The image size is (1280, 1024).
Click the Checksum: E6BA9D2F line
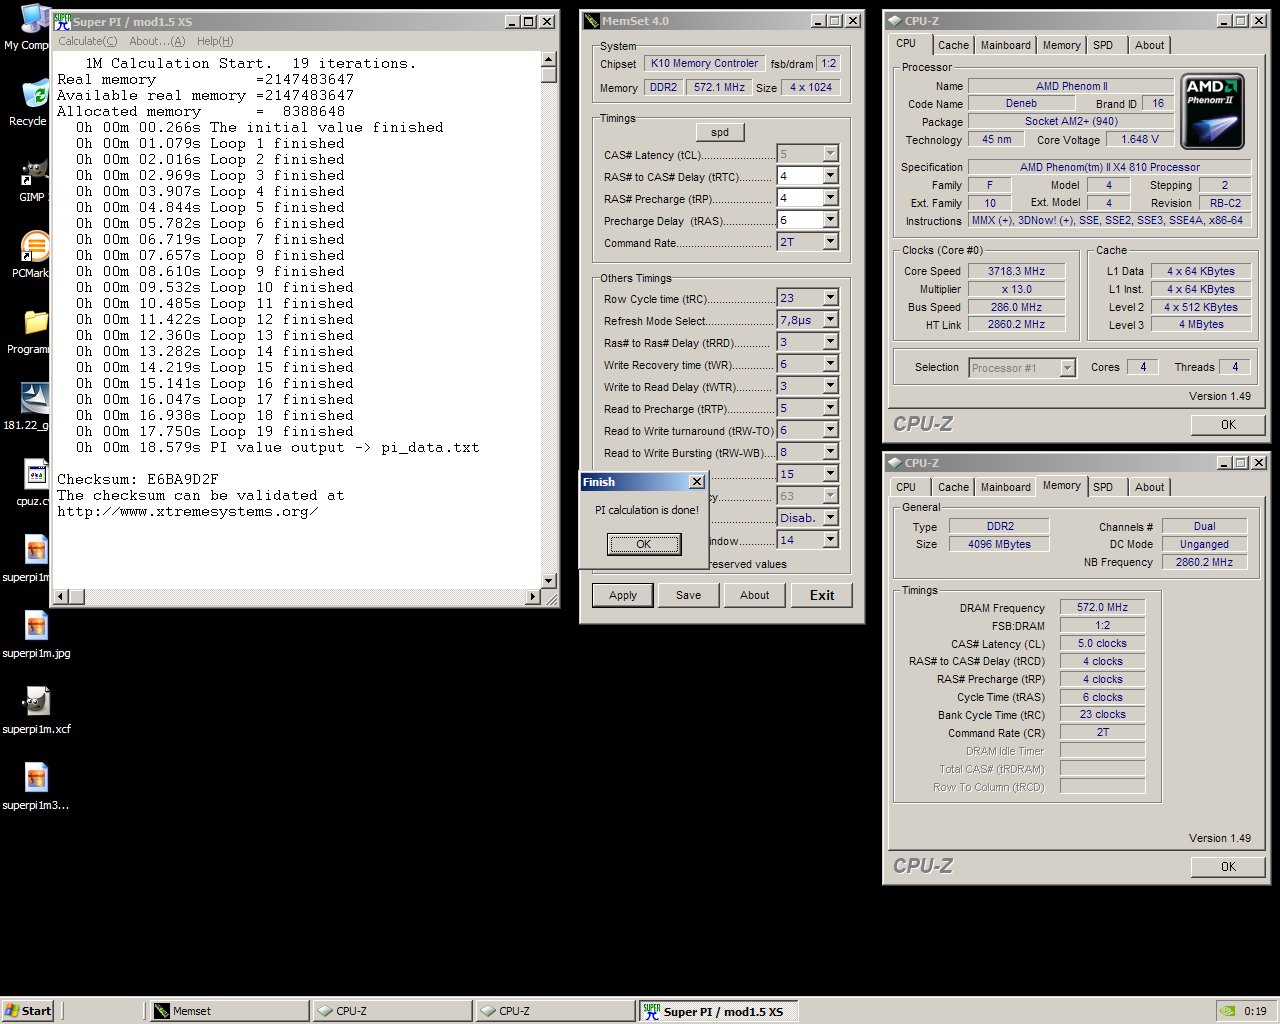click(x=137, y=479)
